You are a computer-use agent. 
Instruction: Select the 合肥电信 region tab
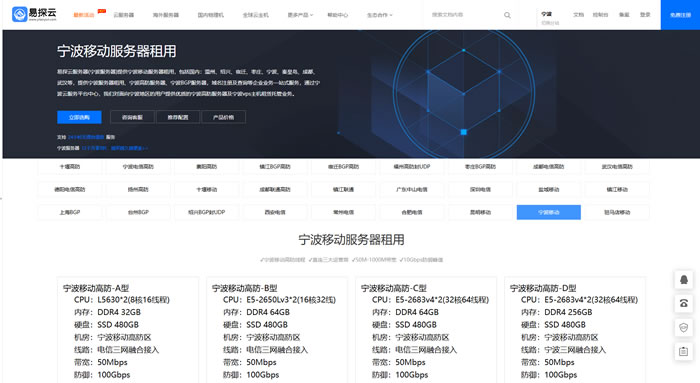[412, 212]
